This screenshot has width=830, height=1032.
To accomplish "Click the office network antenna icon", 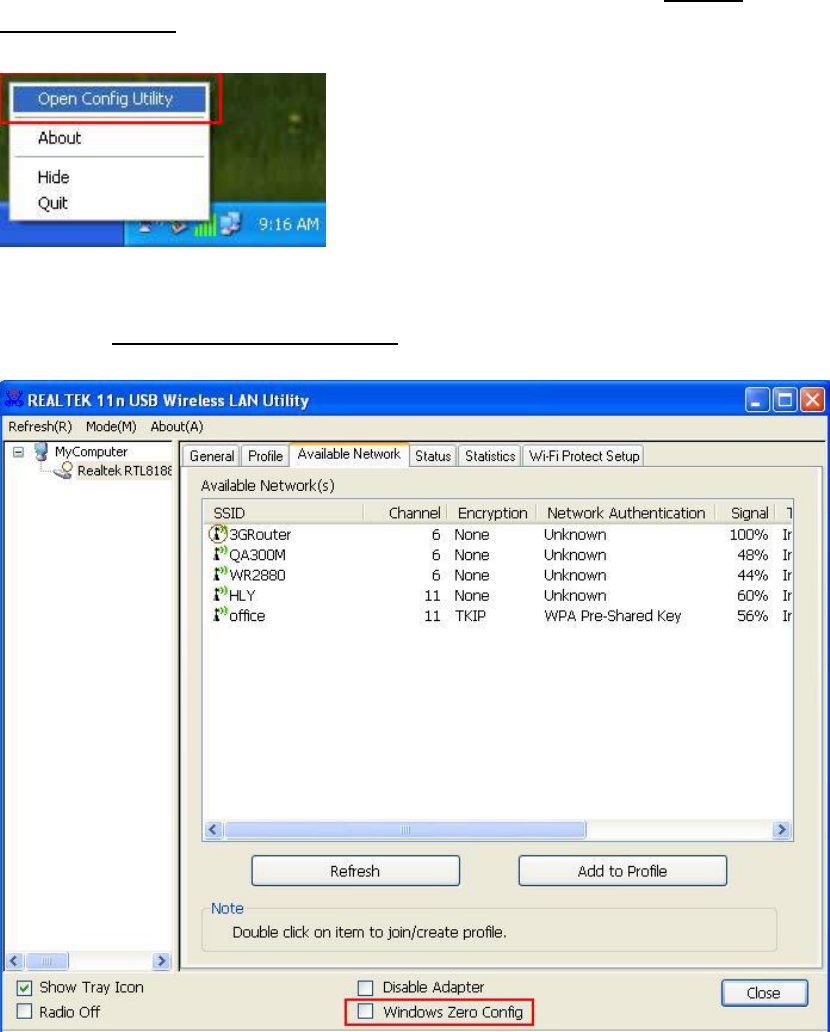I will [220, 615].
